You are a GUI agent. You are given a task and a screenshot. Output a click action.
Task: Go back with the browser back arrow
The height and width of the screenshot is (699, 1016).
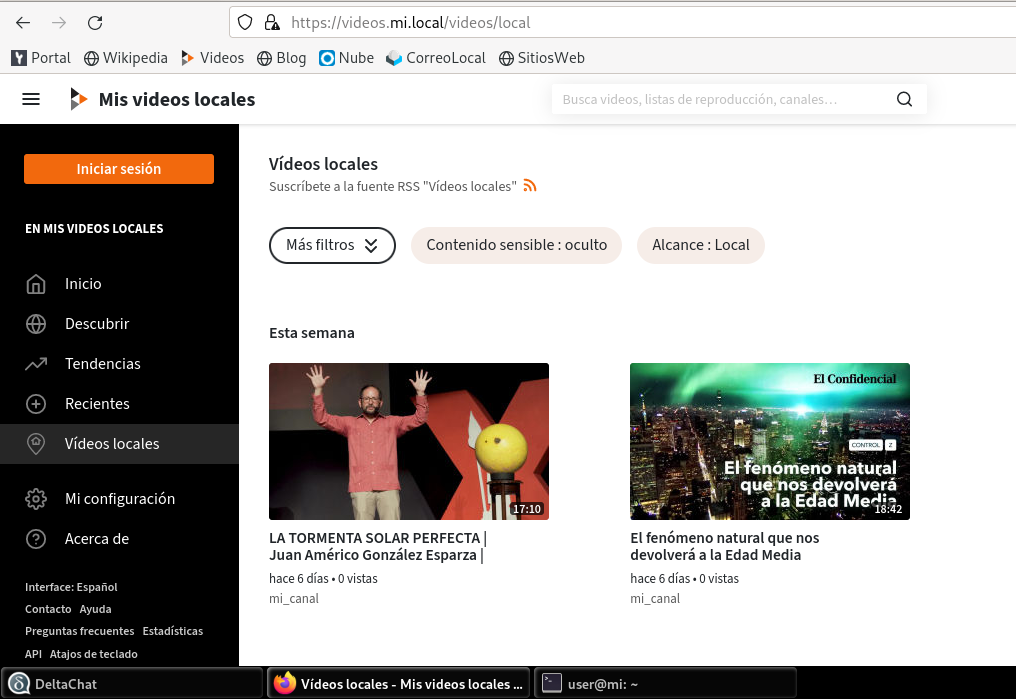point(23,23)
